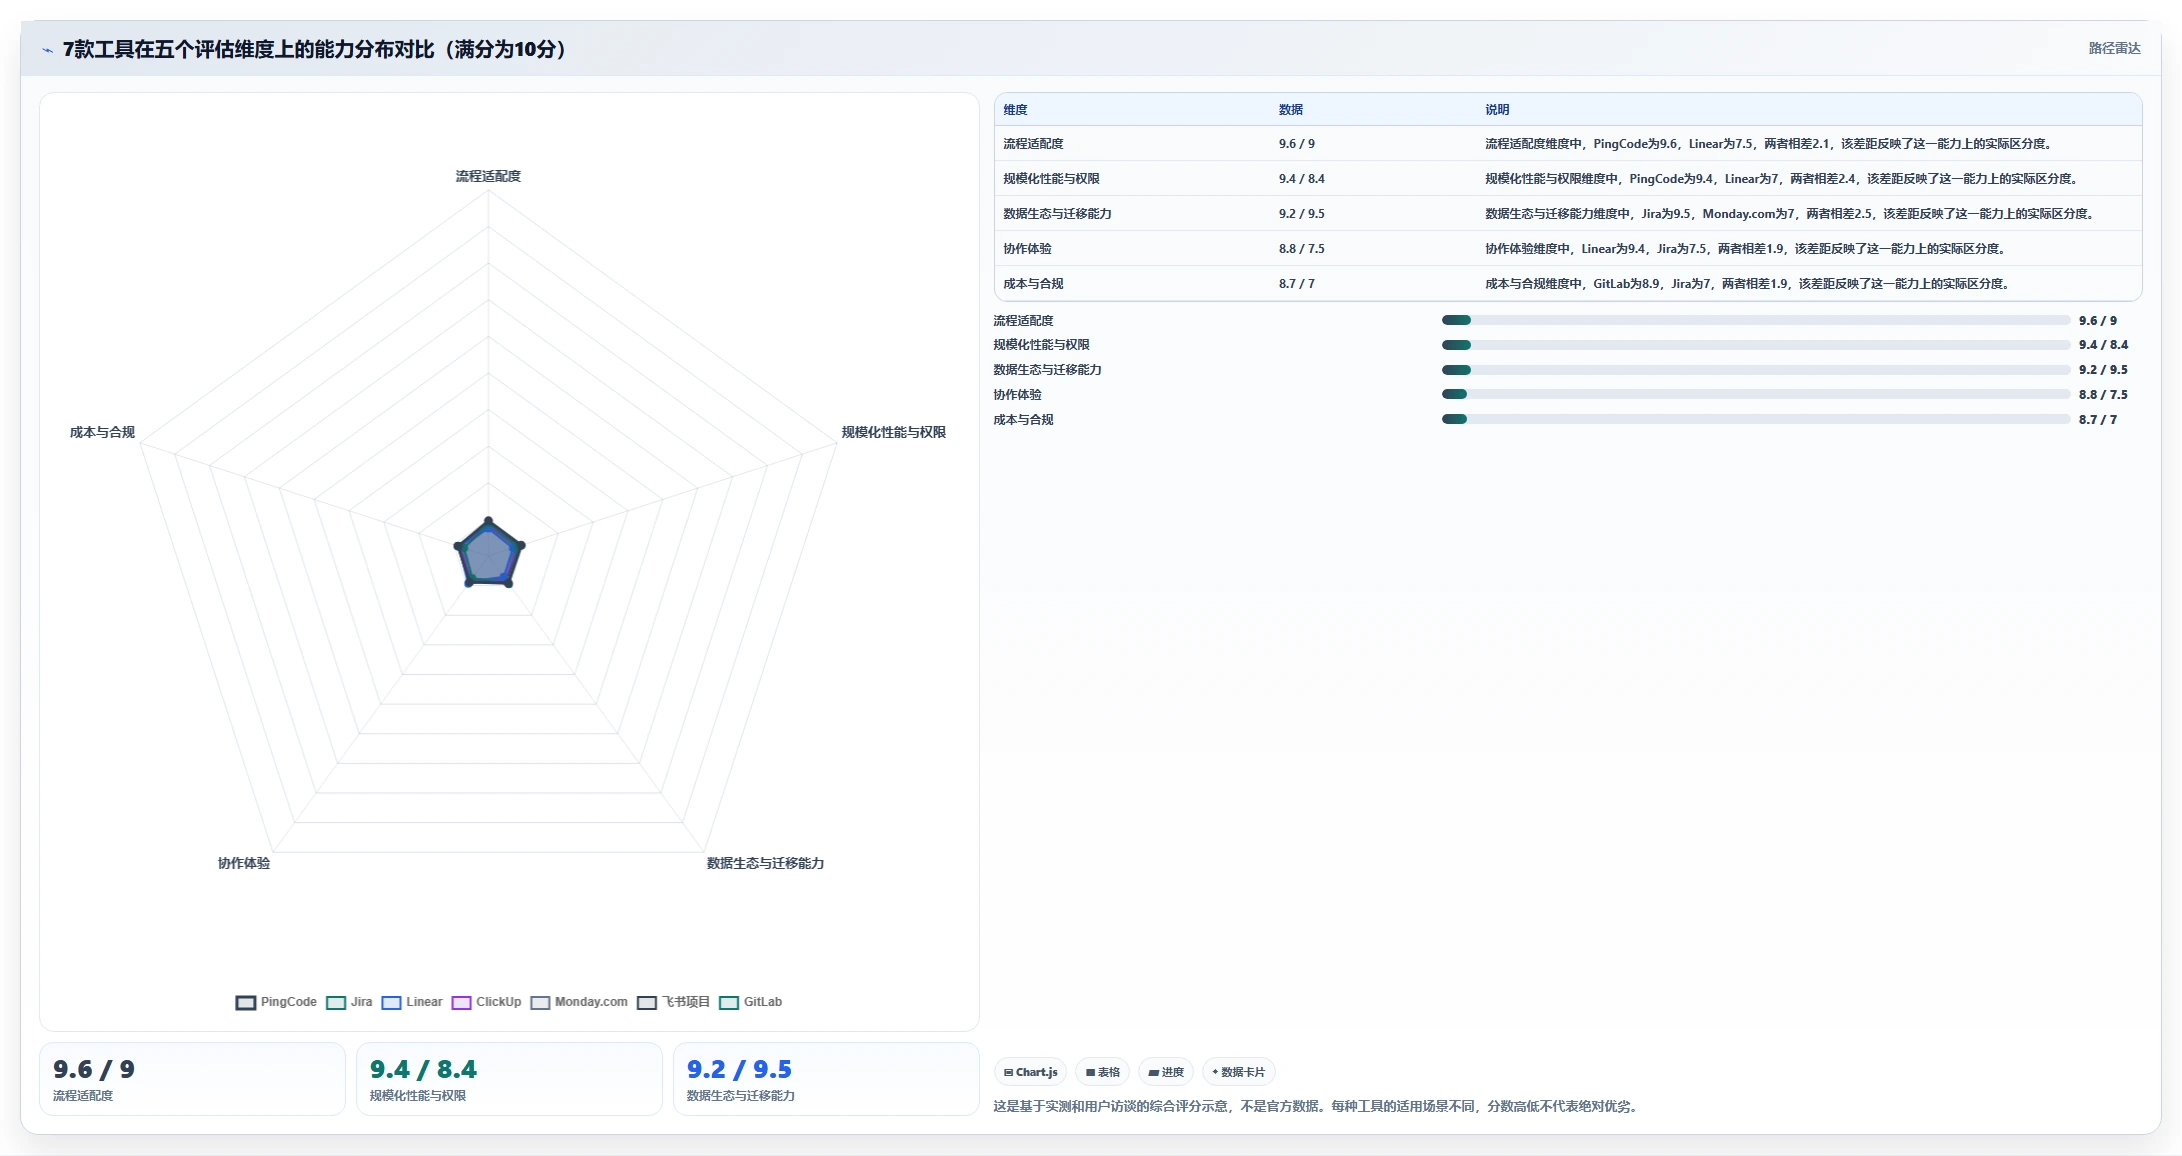
Task: Click the 数据 column header
Action: click(x=1290, y=110)
